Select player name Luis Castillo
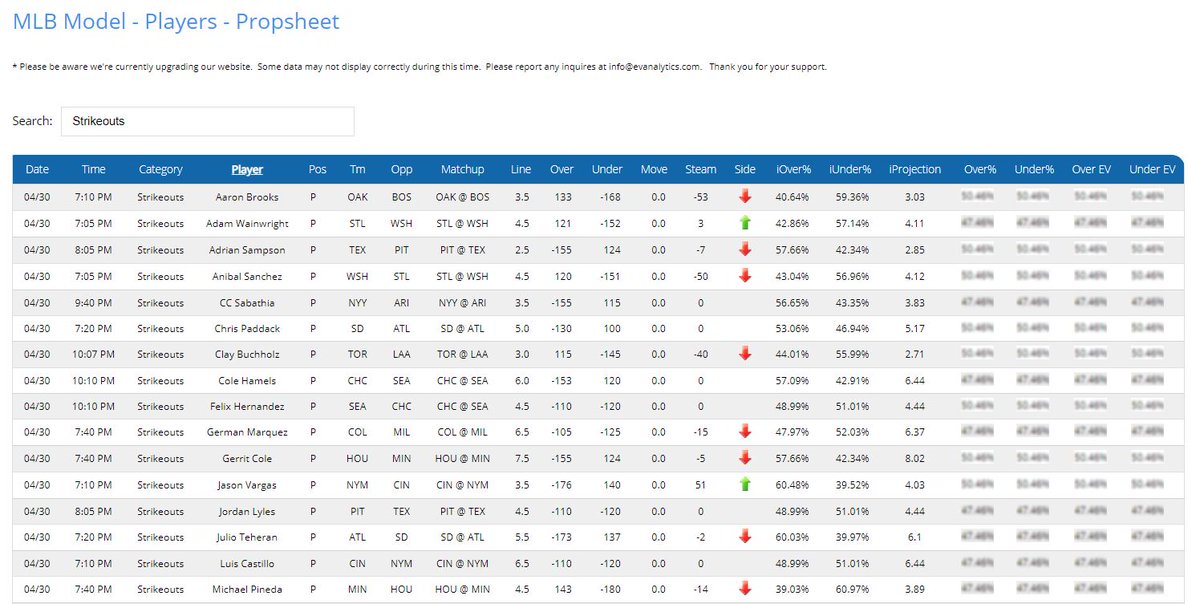 click(x=247, y=563)
